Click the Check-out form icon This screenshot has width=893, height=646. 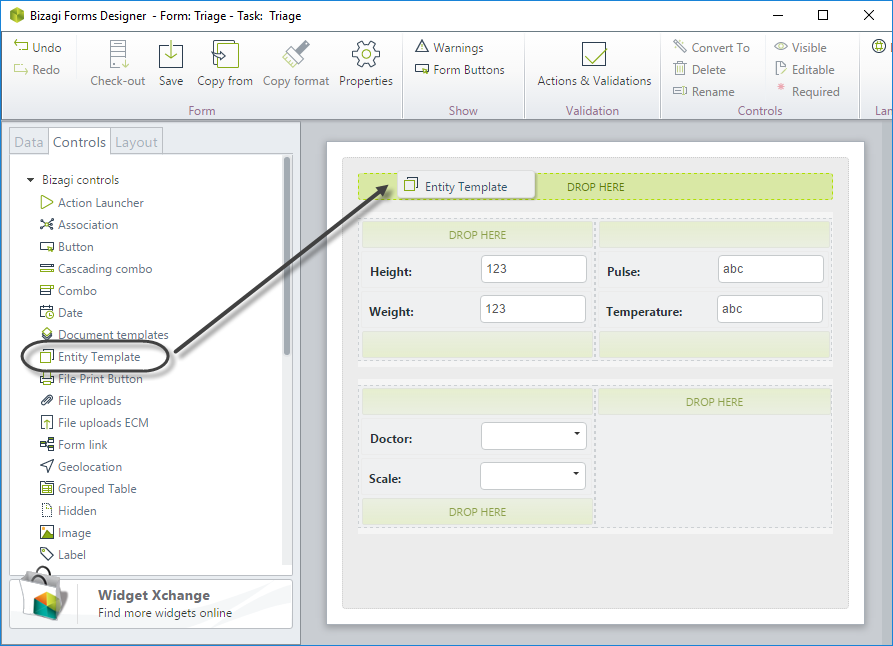tap(118, 55)
